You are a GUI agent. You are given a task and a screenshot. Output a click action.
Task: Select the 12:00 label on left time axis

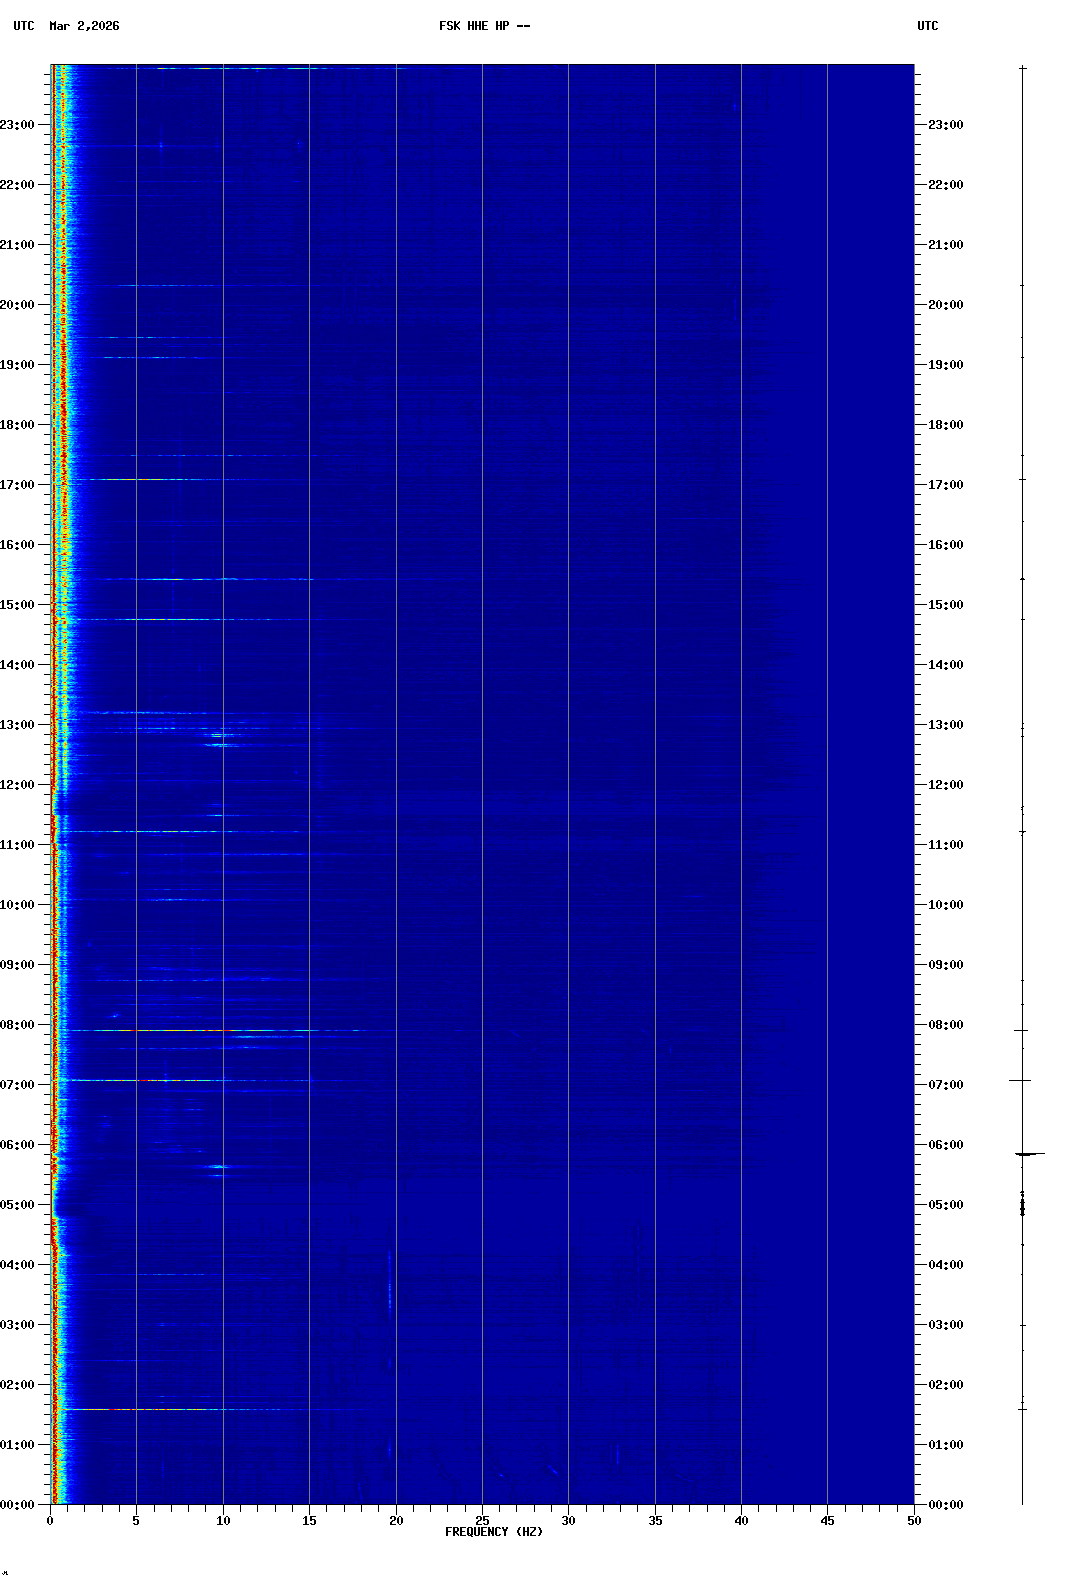[18, 785]
